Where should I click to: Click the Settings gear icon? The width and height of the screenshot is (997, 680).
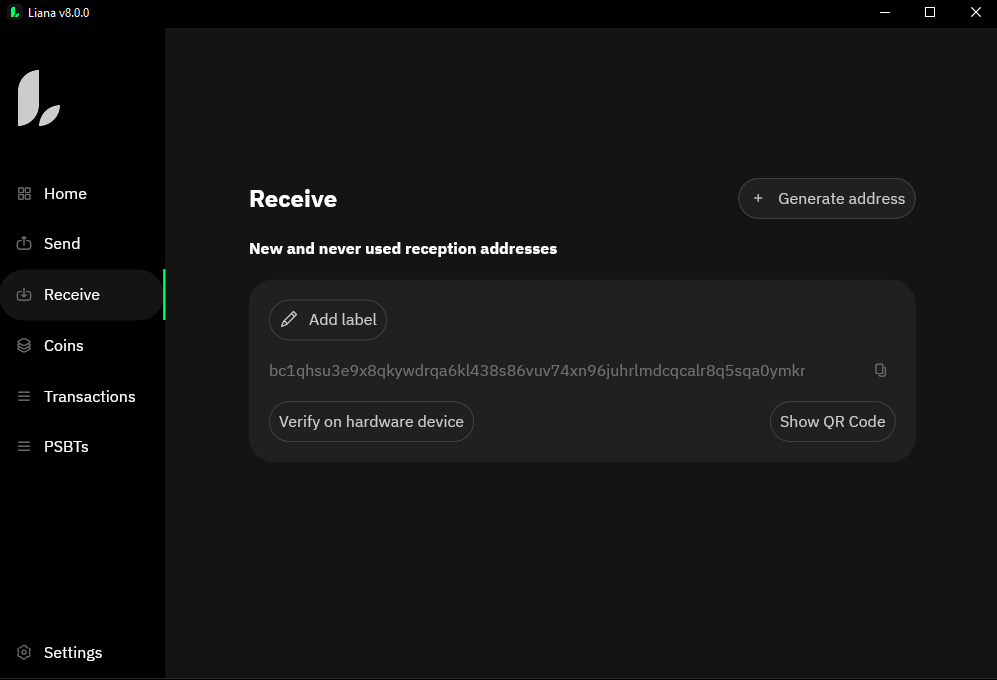pyautogui.click(x=25, y=653)
